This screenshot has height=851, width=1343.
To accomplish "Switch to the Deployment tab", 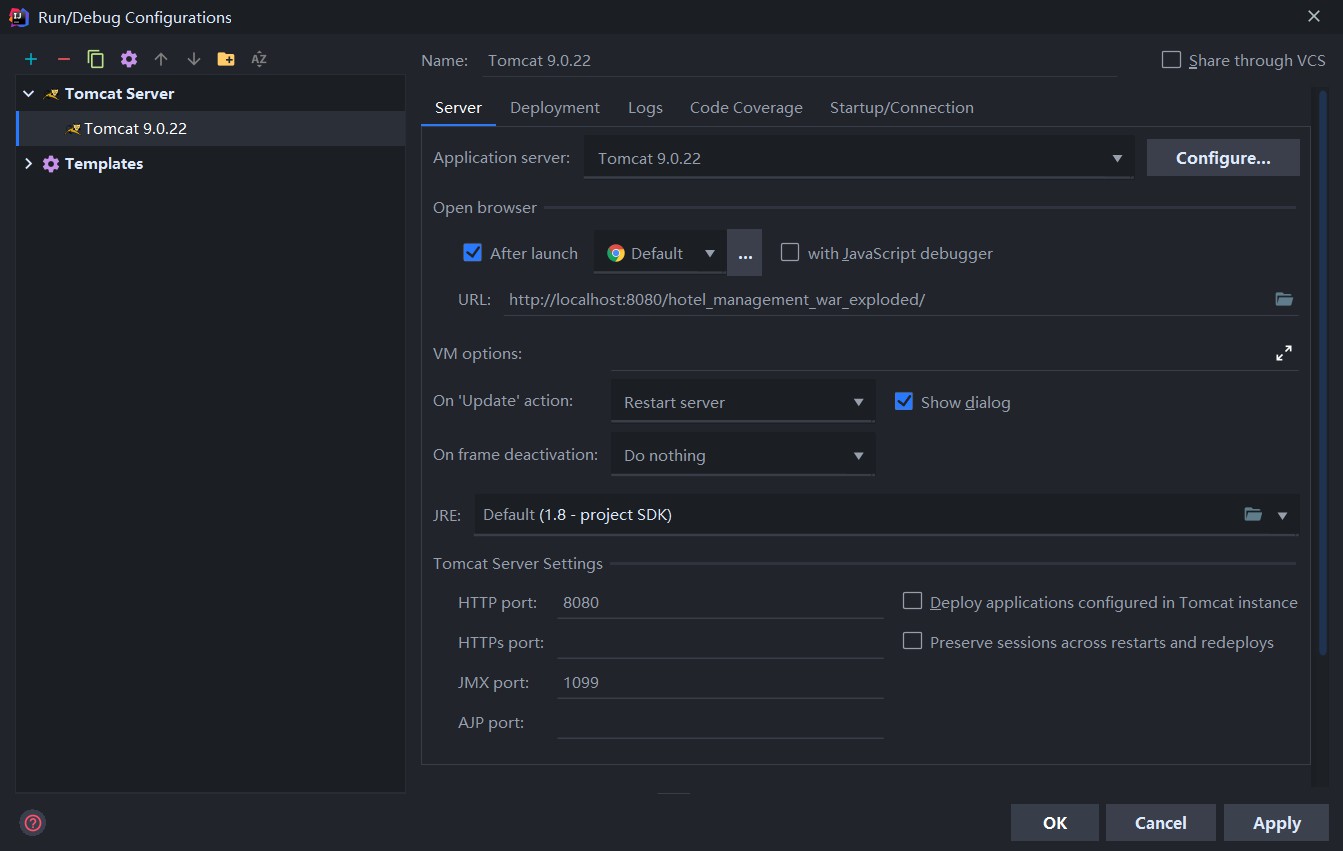I will pyautogui.click(x=555, y=108).
